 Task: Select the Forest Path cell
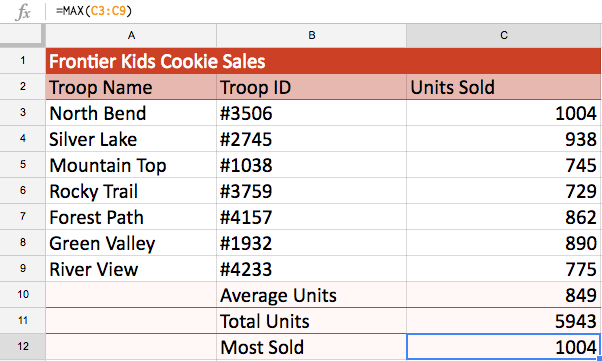[131, 217]
